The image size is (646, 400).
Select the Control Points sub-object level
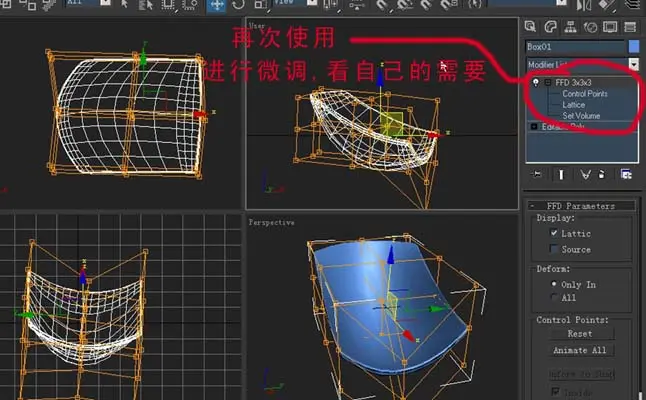(x=585, y=94)
